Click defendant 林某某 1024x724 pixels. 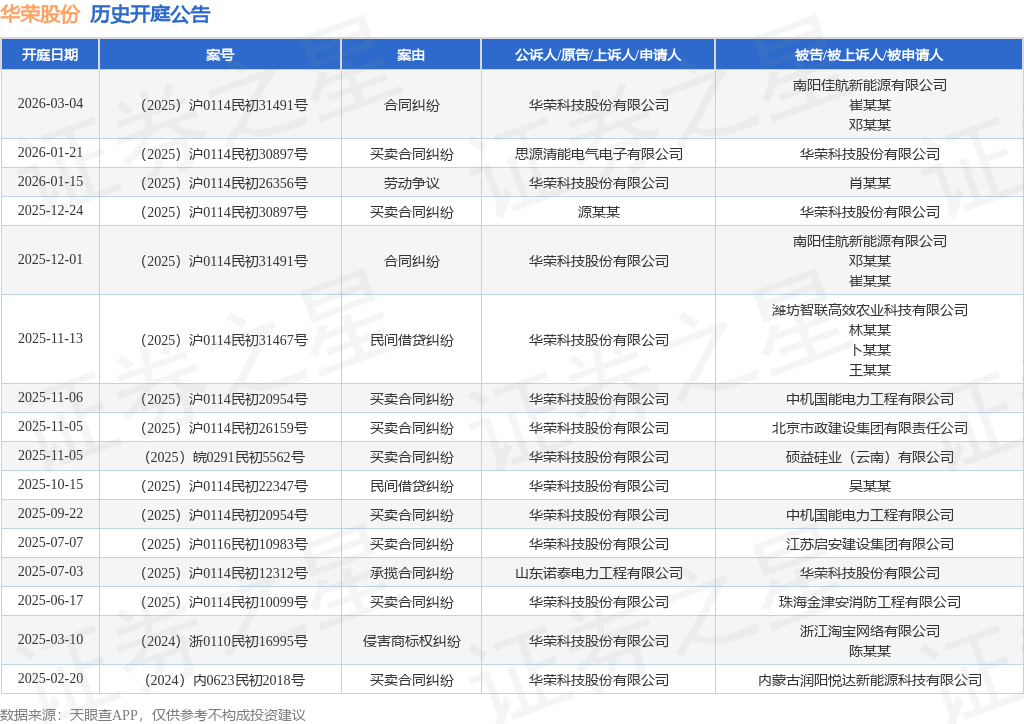(870, 330)
